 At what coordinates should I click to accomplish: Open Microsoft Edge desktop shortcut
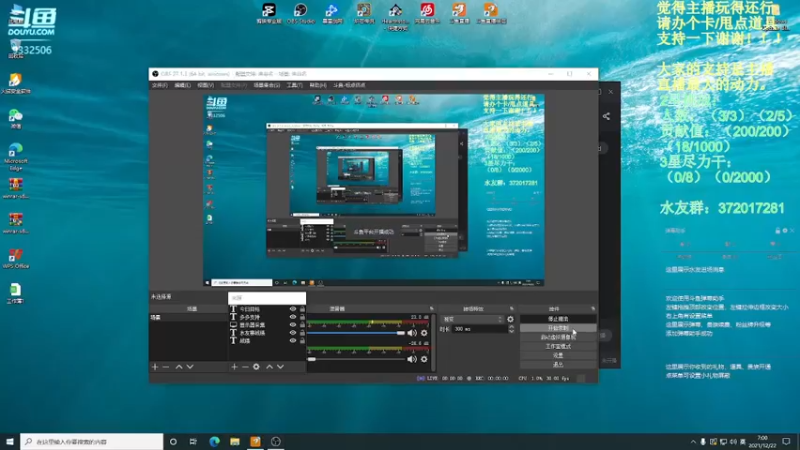[15, 157]
